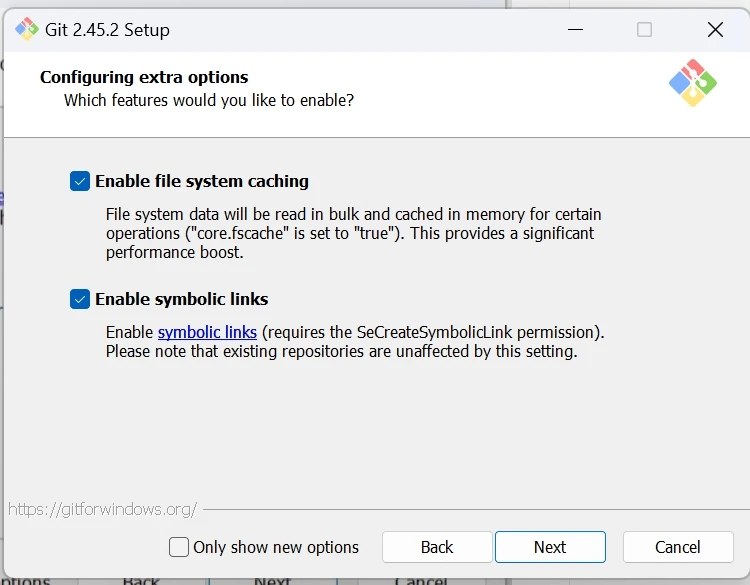Go to the previous page with Back

click(437, 547)
